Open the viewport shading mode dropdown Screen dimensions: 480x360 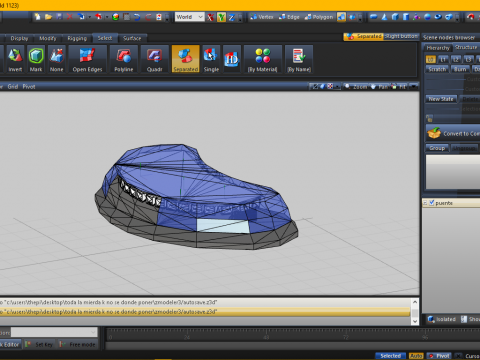[337, 87]
